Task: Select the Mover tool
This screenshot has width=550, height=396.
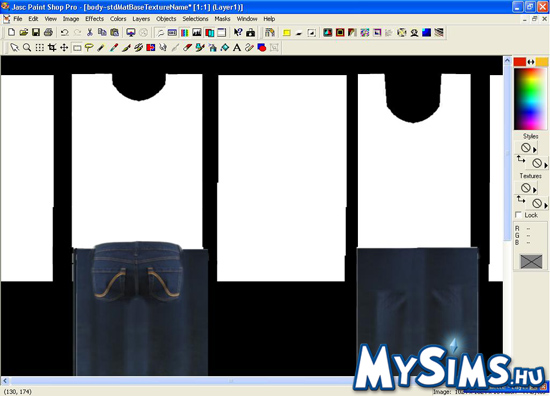Action: [64, 47]
